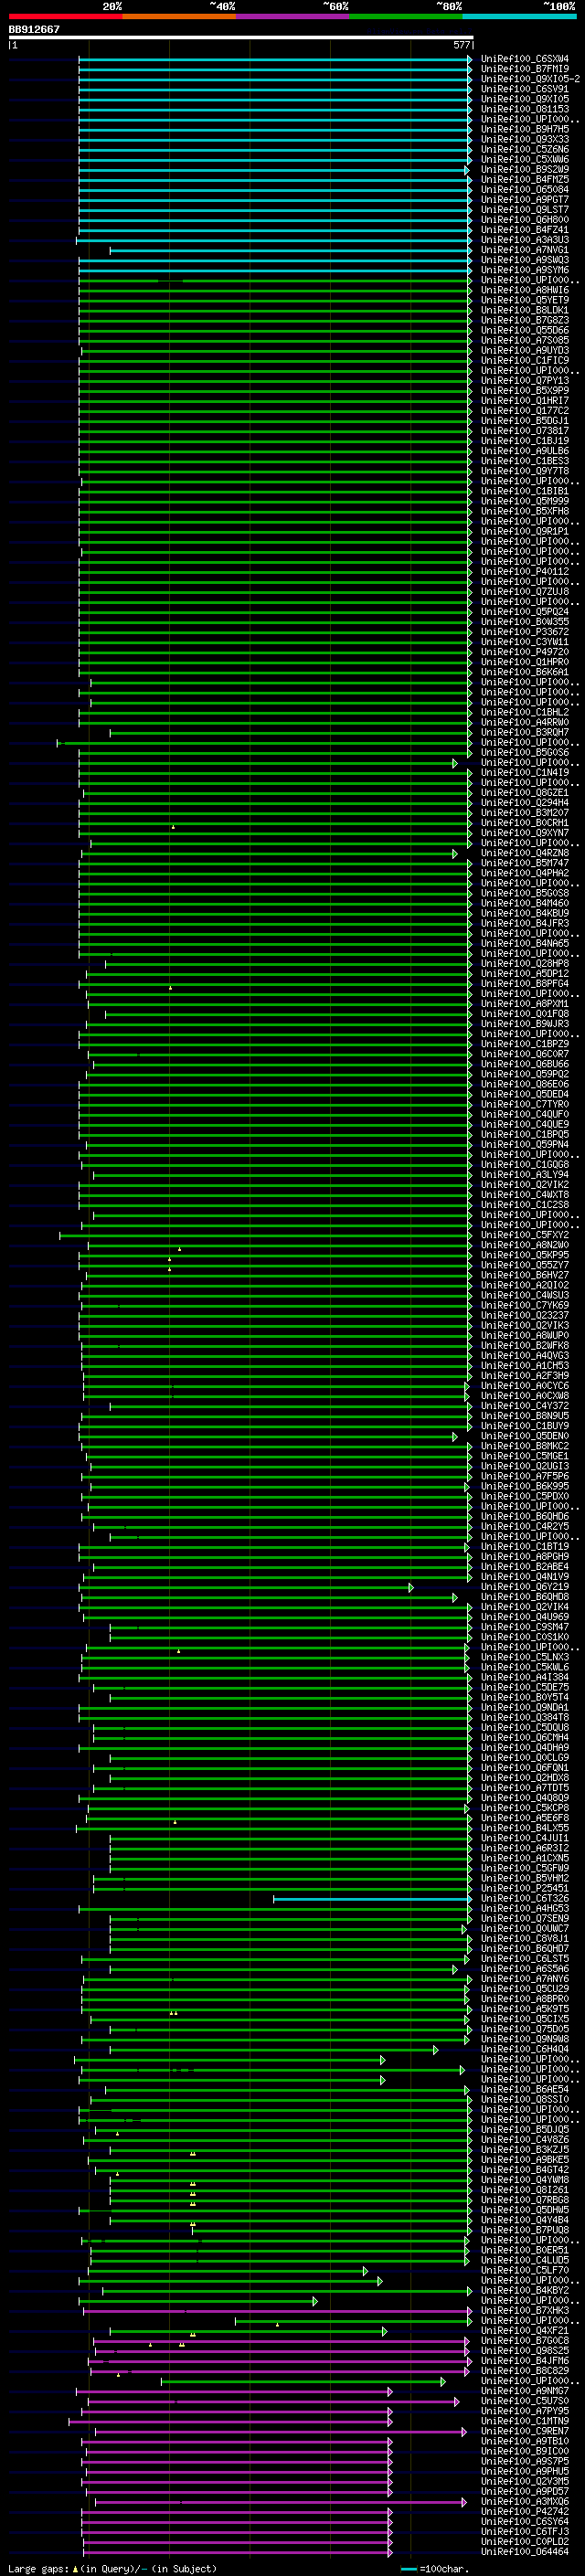Select the UniRef100_Q177C2 label
Image resolution: width=585 pixels, height=2576 pixels.
click(525, 411)
